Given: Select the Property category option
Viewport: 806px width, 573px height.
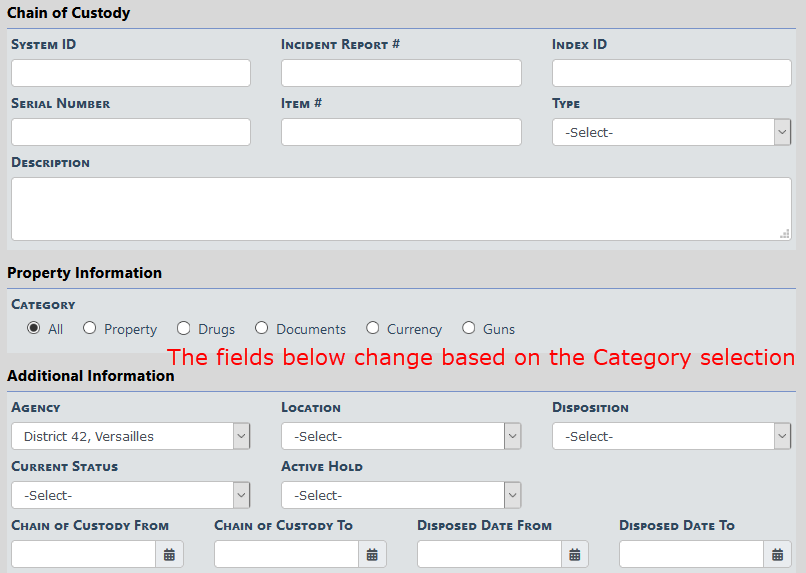Looking at the screenshot, I should pos(90,328).
